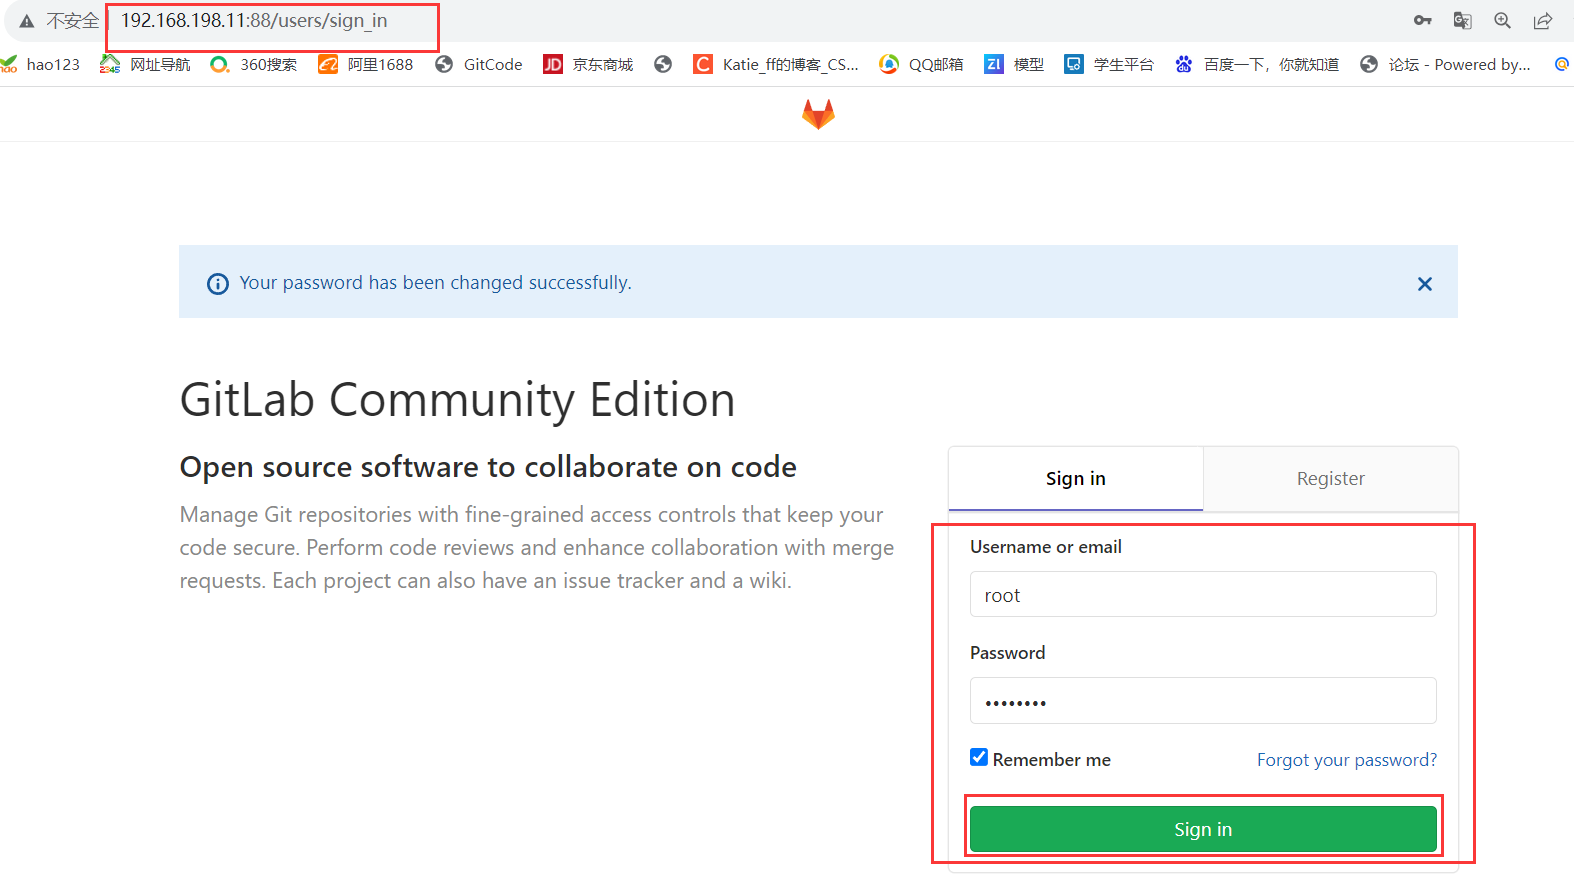Dismiss the password changed alert

(1425, 284)
